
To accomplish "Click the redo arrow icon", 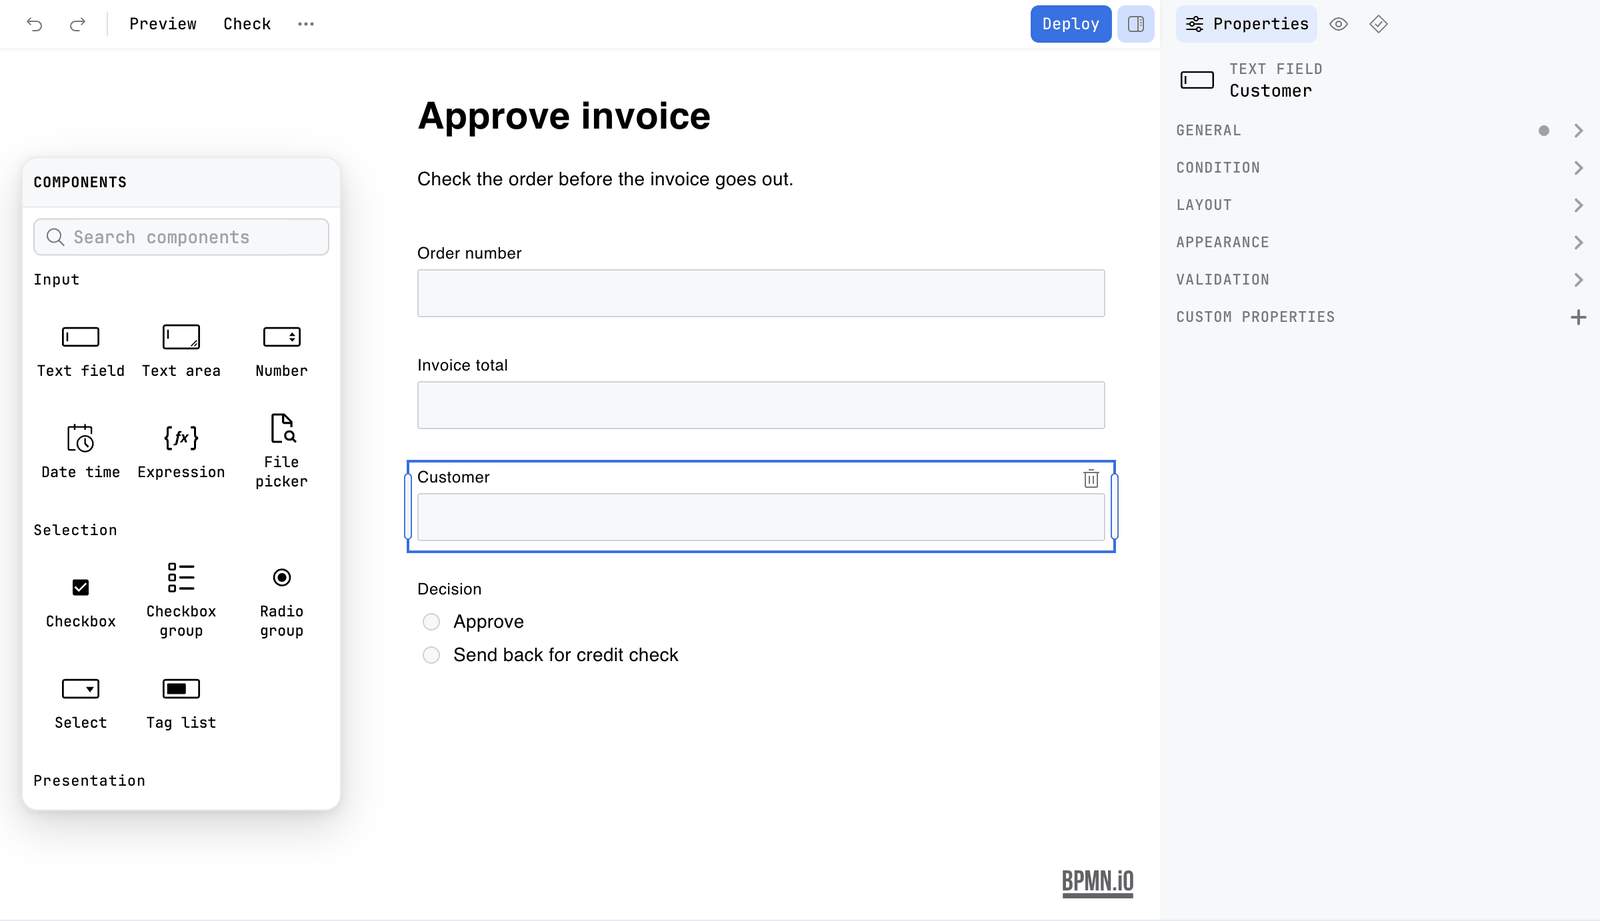I will coord(77,24).
